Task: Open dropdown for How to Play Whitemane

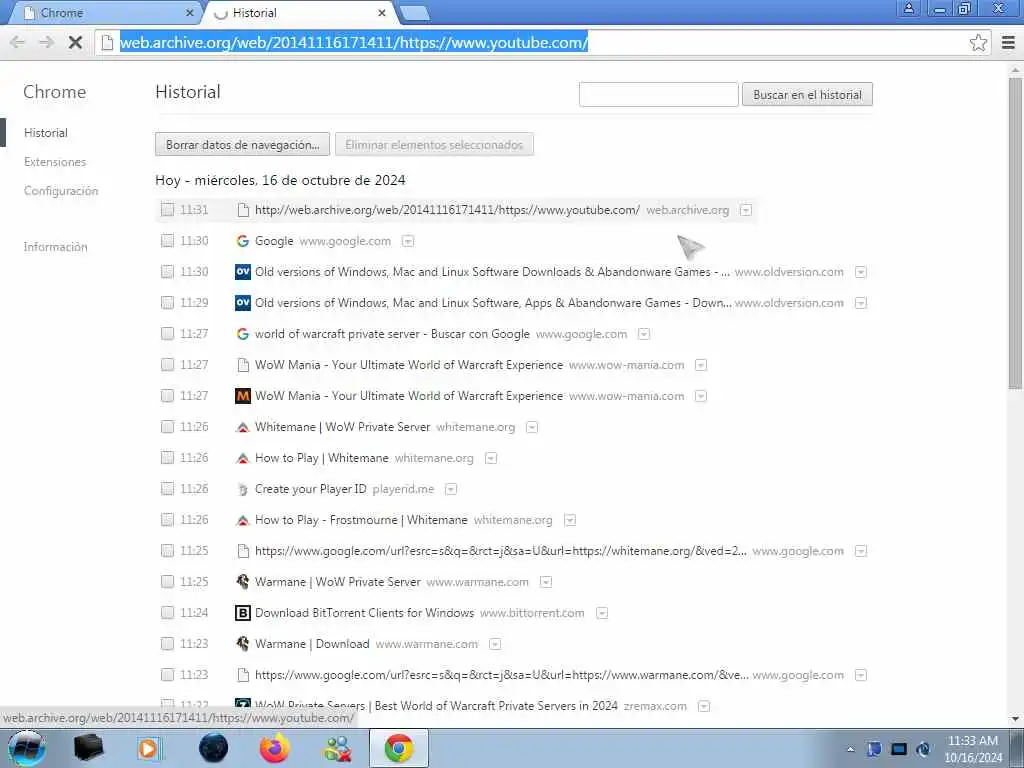Action: 490,458
